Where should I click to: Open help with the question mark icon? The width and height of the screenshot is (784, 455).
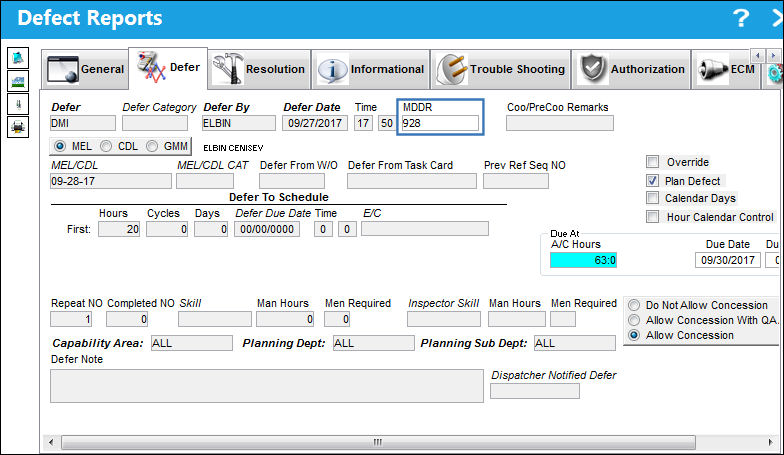(741, 18)
